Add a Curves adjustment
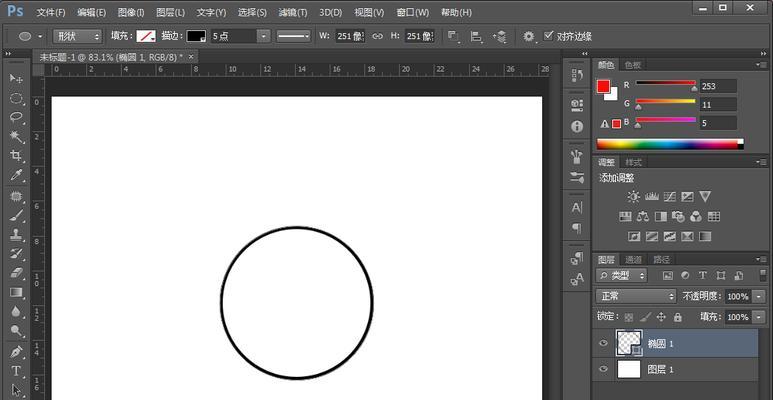The width and height of the screenshot is (773, 400). point(669,197)
